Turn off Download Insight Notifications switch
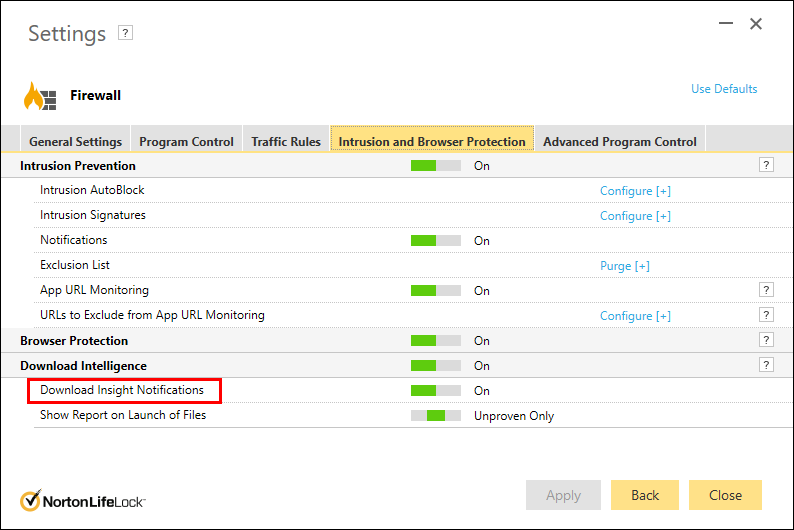 (x=436, y=391)
